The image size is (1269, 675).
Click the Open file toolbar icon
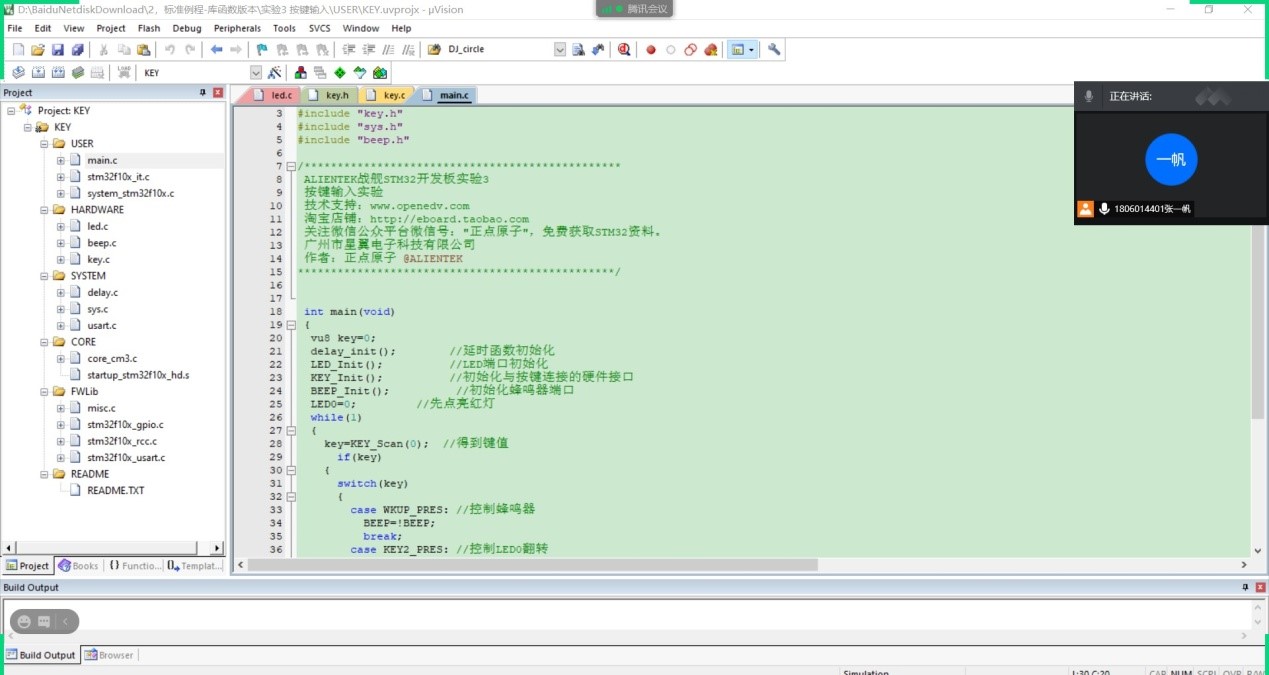(x=38, y=50)
